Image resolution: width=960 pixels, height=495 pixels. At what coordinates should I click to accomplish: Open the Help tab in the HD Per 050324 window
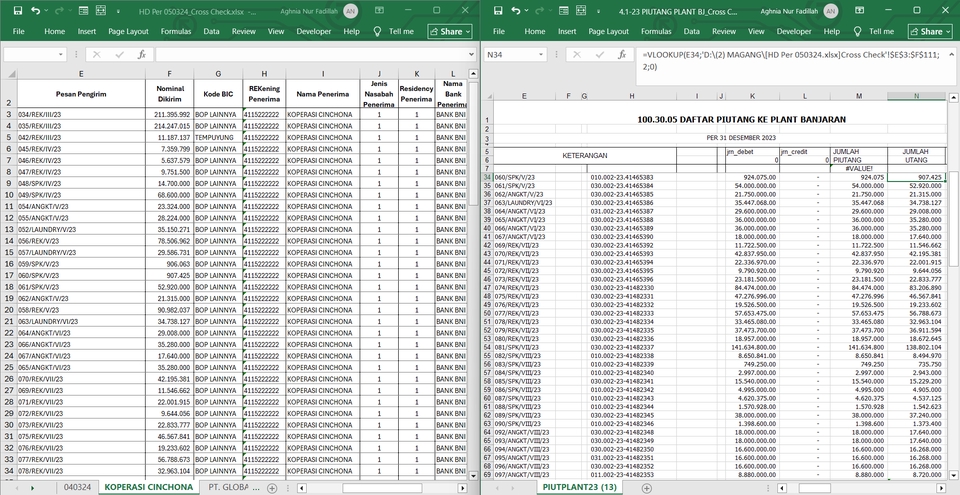(x=351, y=31)
